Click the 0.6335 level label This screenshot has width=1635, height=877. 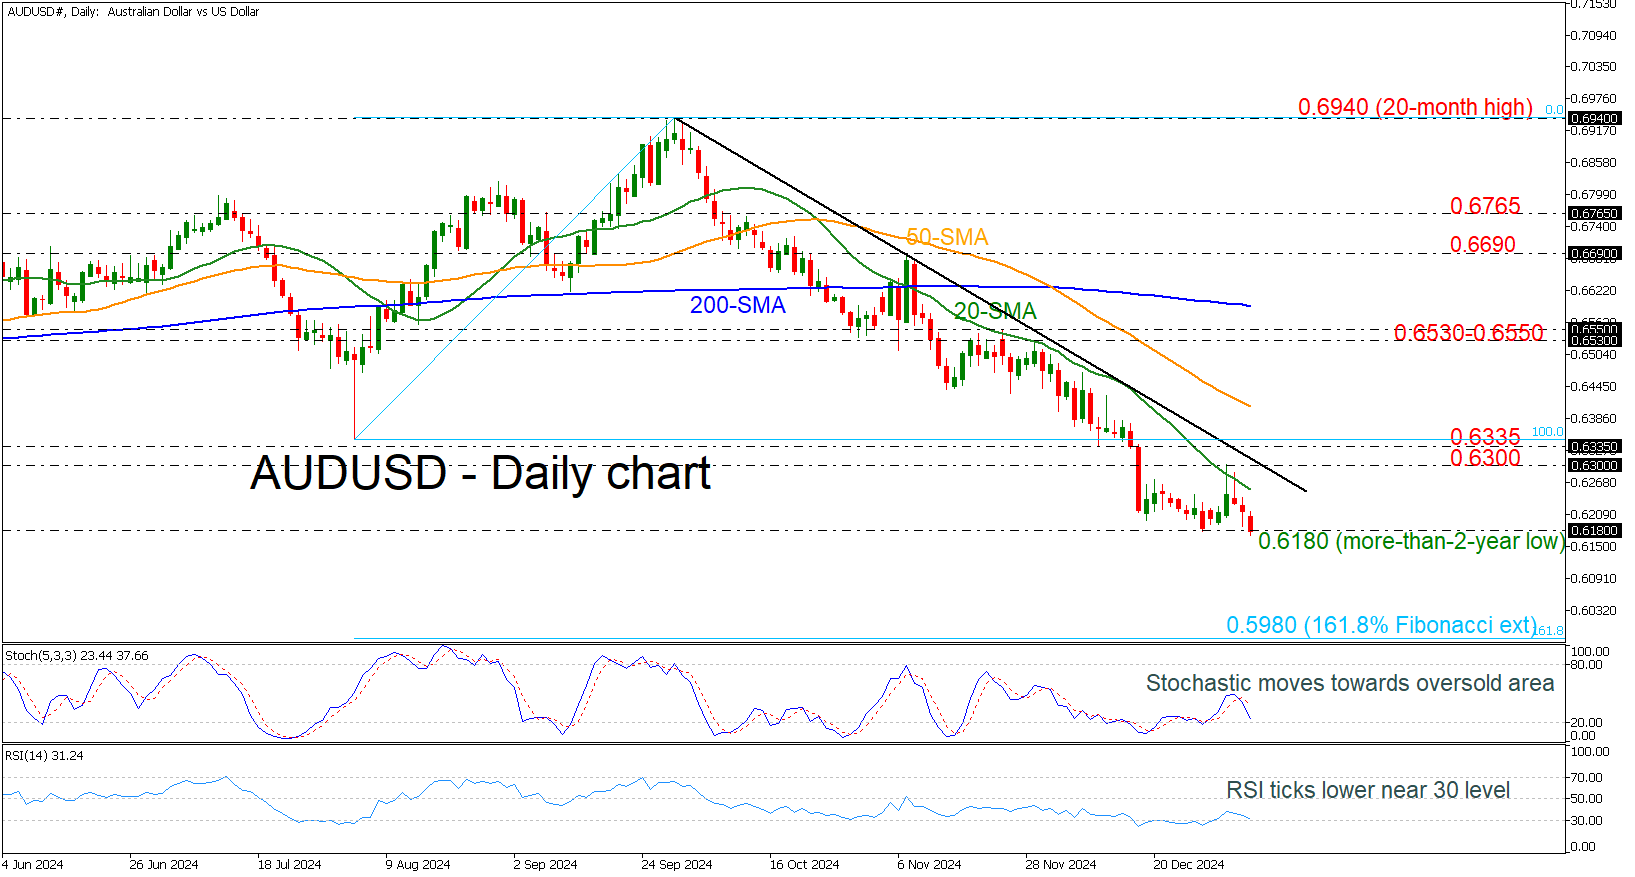(x=1485, y=437)
